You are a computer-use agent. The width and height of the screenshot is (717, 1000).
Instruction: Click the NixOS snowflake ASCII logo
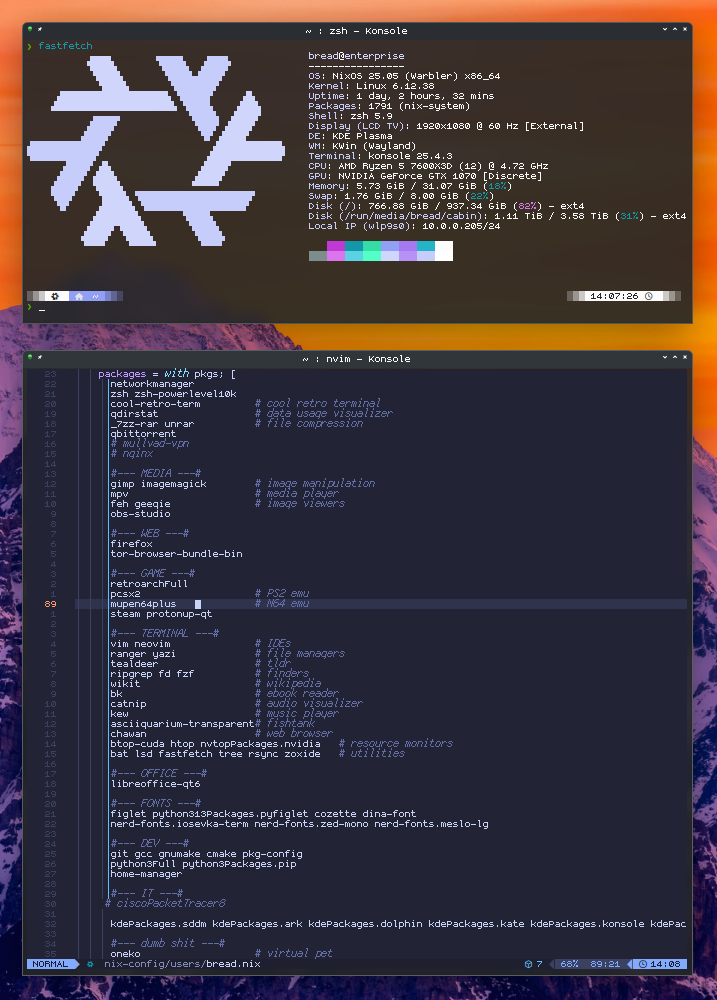click(156, 151)
